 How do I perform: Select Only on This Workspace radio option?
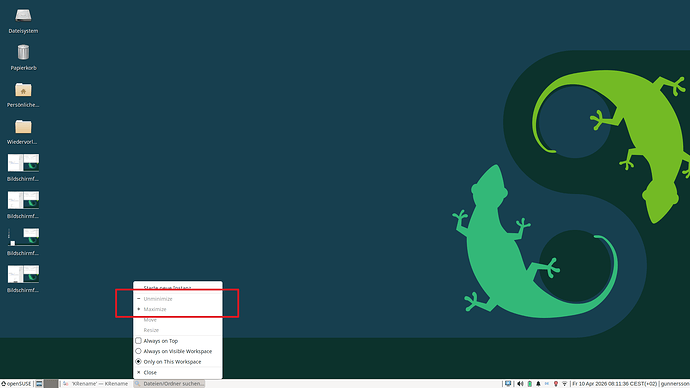tap(138, 362)
